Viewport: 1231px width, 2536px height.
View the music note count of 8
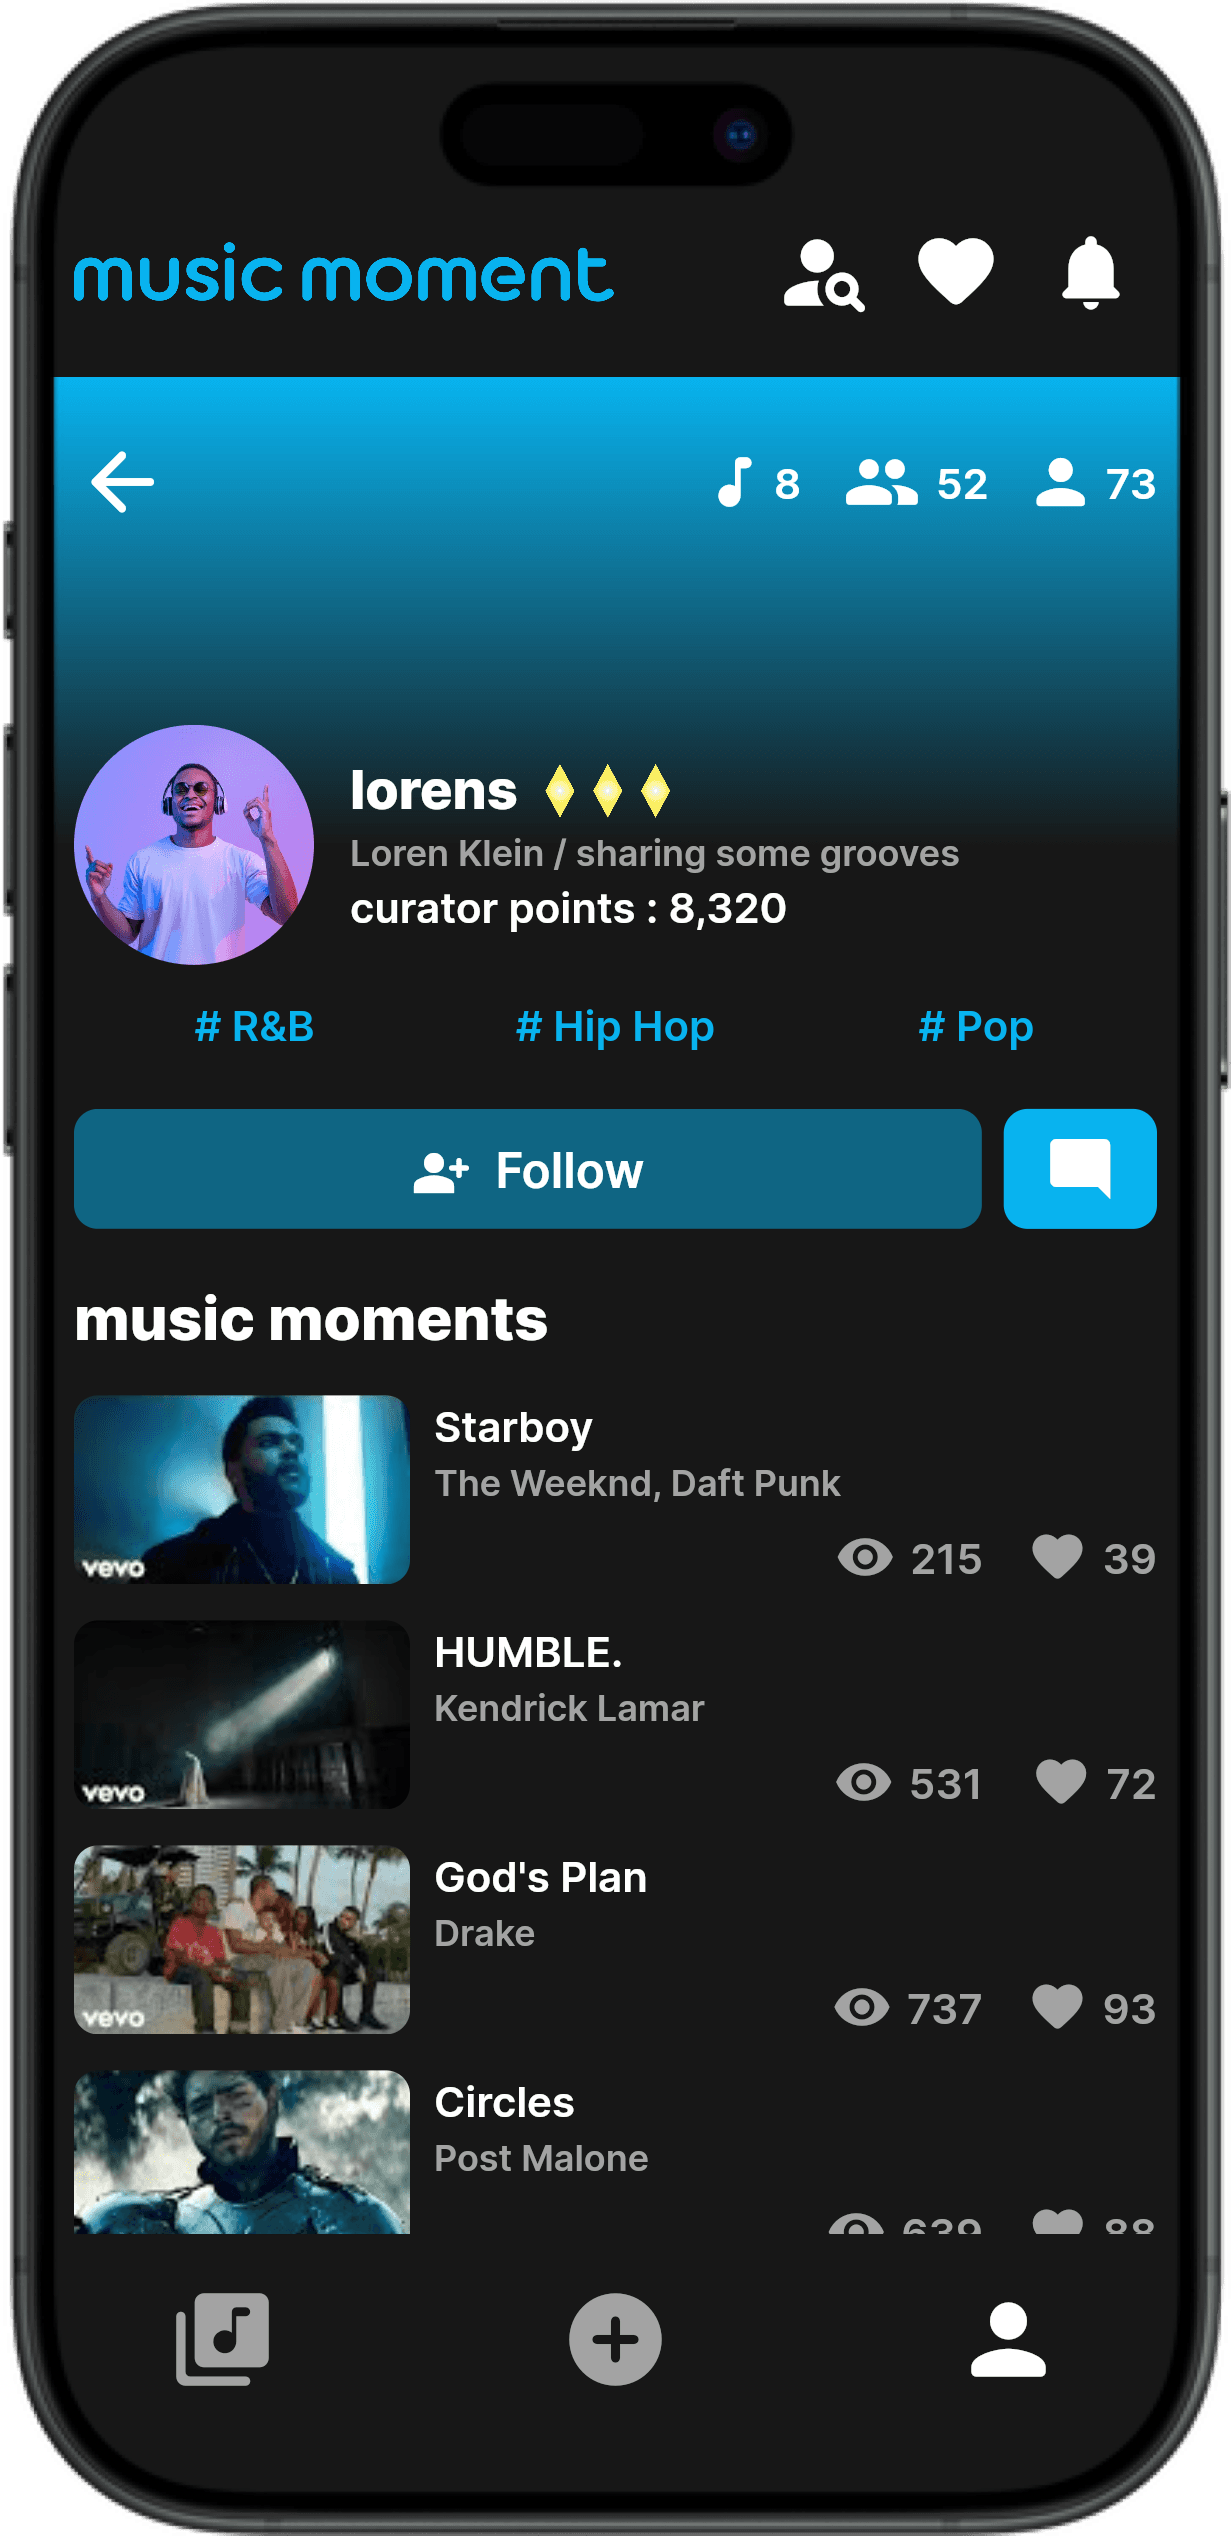click(x=758, y=483)
